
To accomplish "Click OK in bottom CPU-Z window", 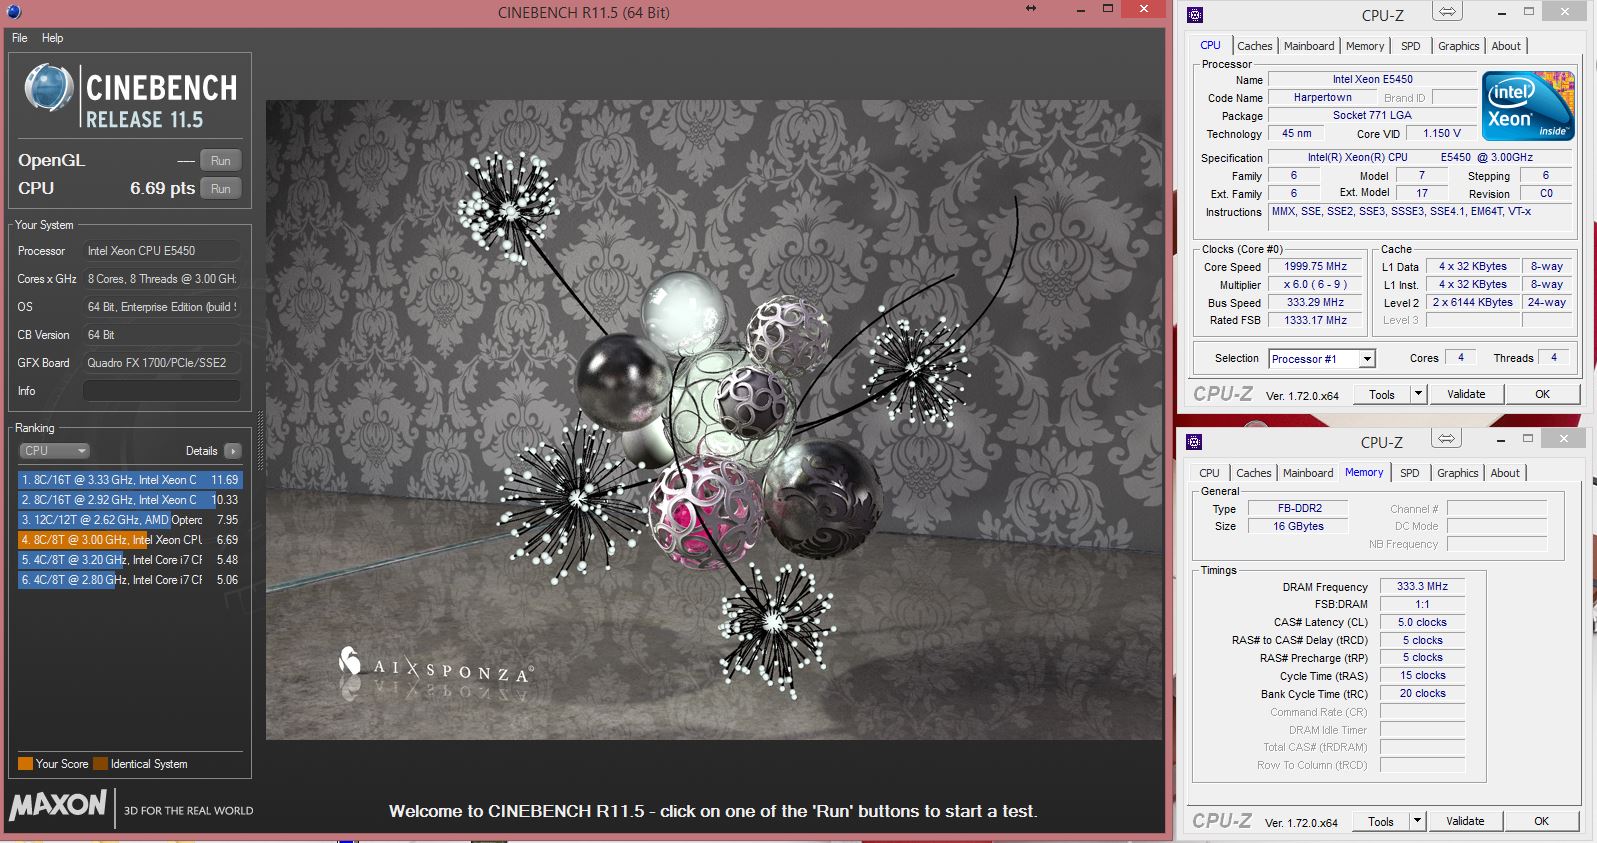I will (1541, 822).
